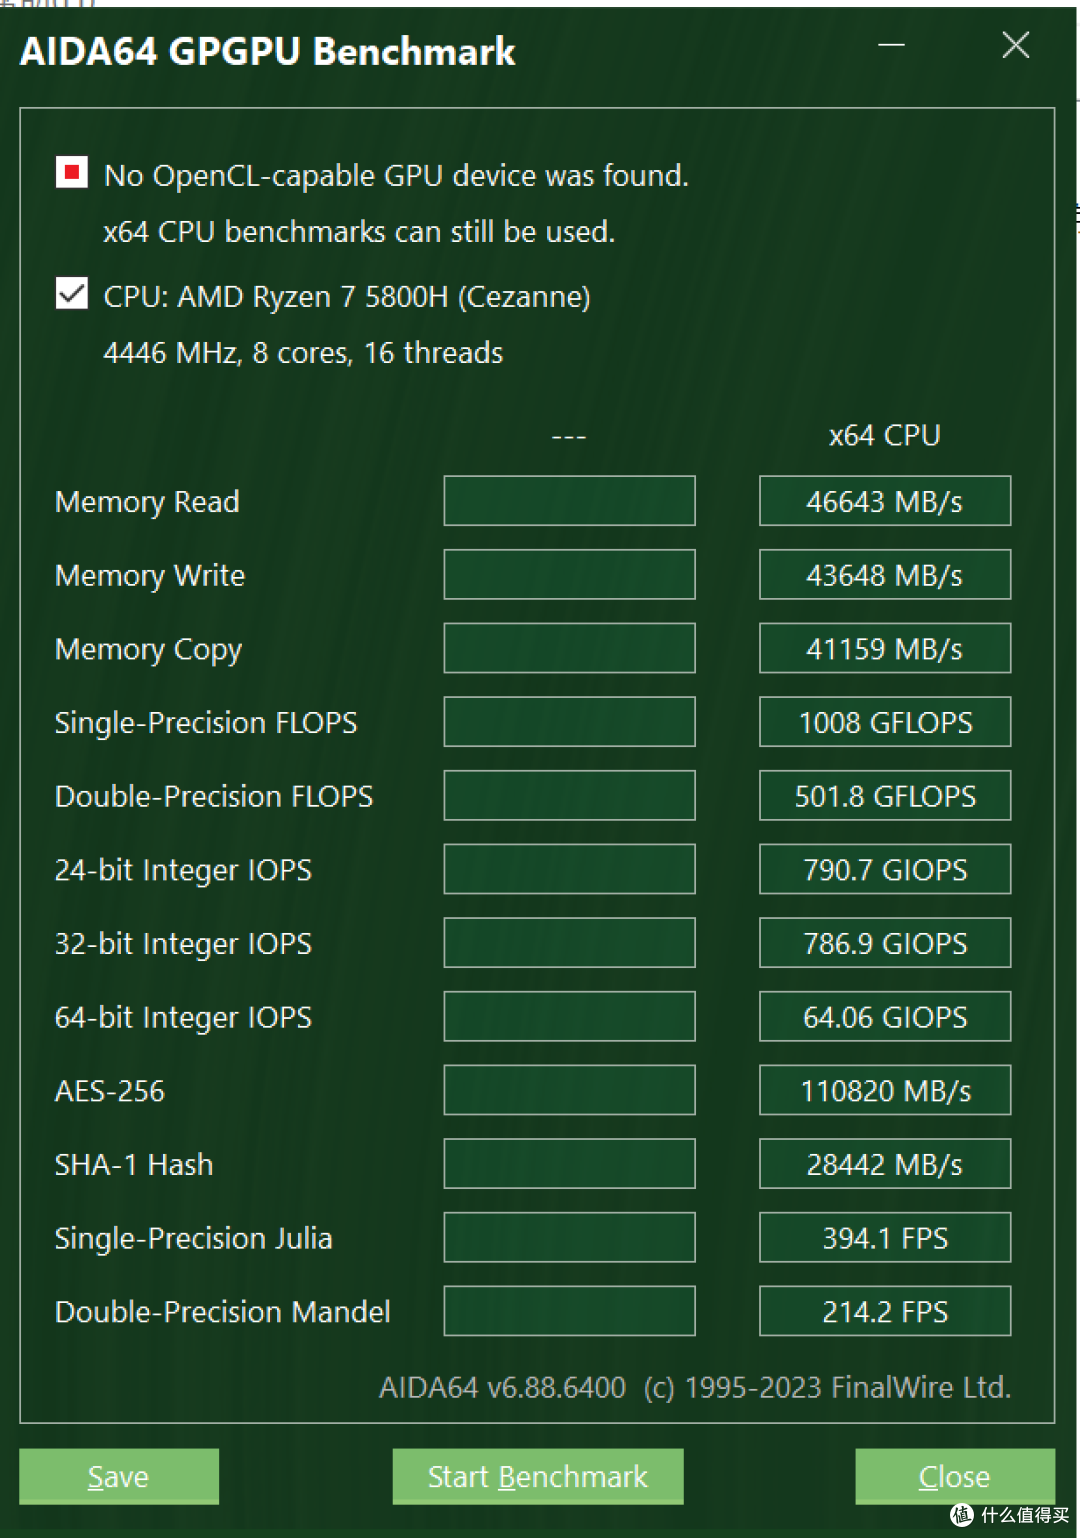Click the Memory Copy row label

tap(148, 650)
